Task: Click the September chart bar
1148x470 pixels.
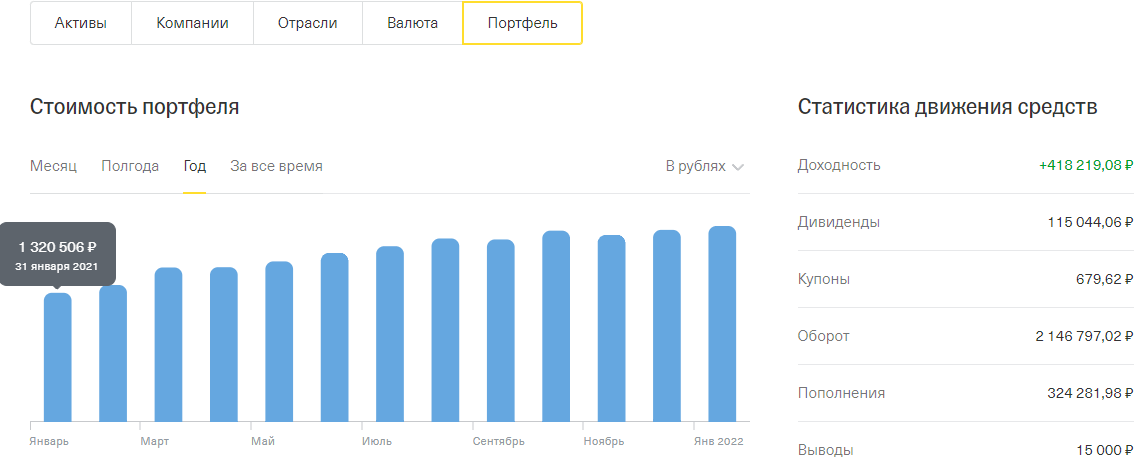Action: [x=501, y=331]
